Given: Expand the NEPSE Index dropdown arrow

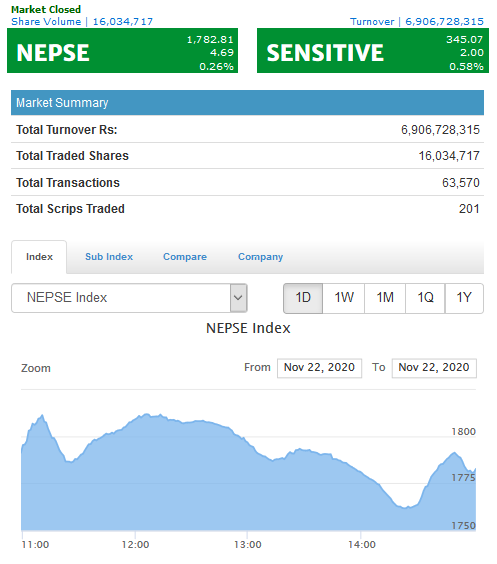Looking at the screenshot, I should click(x=238, y=298).
